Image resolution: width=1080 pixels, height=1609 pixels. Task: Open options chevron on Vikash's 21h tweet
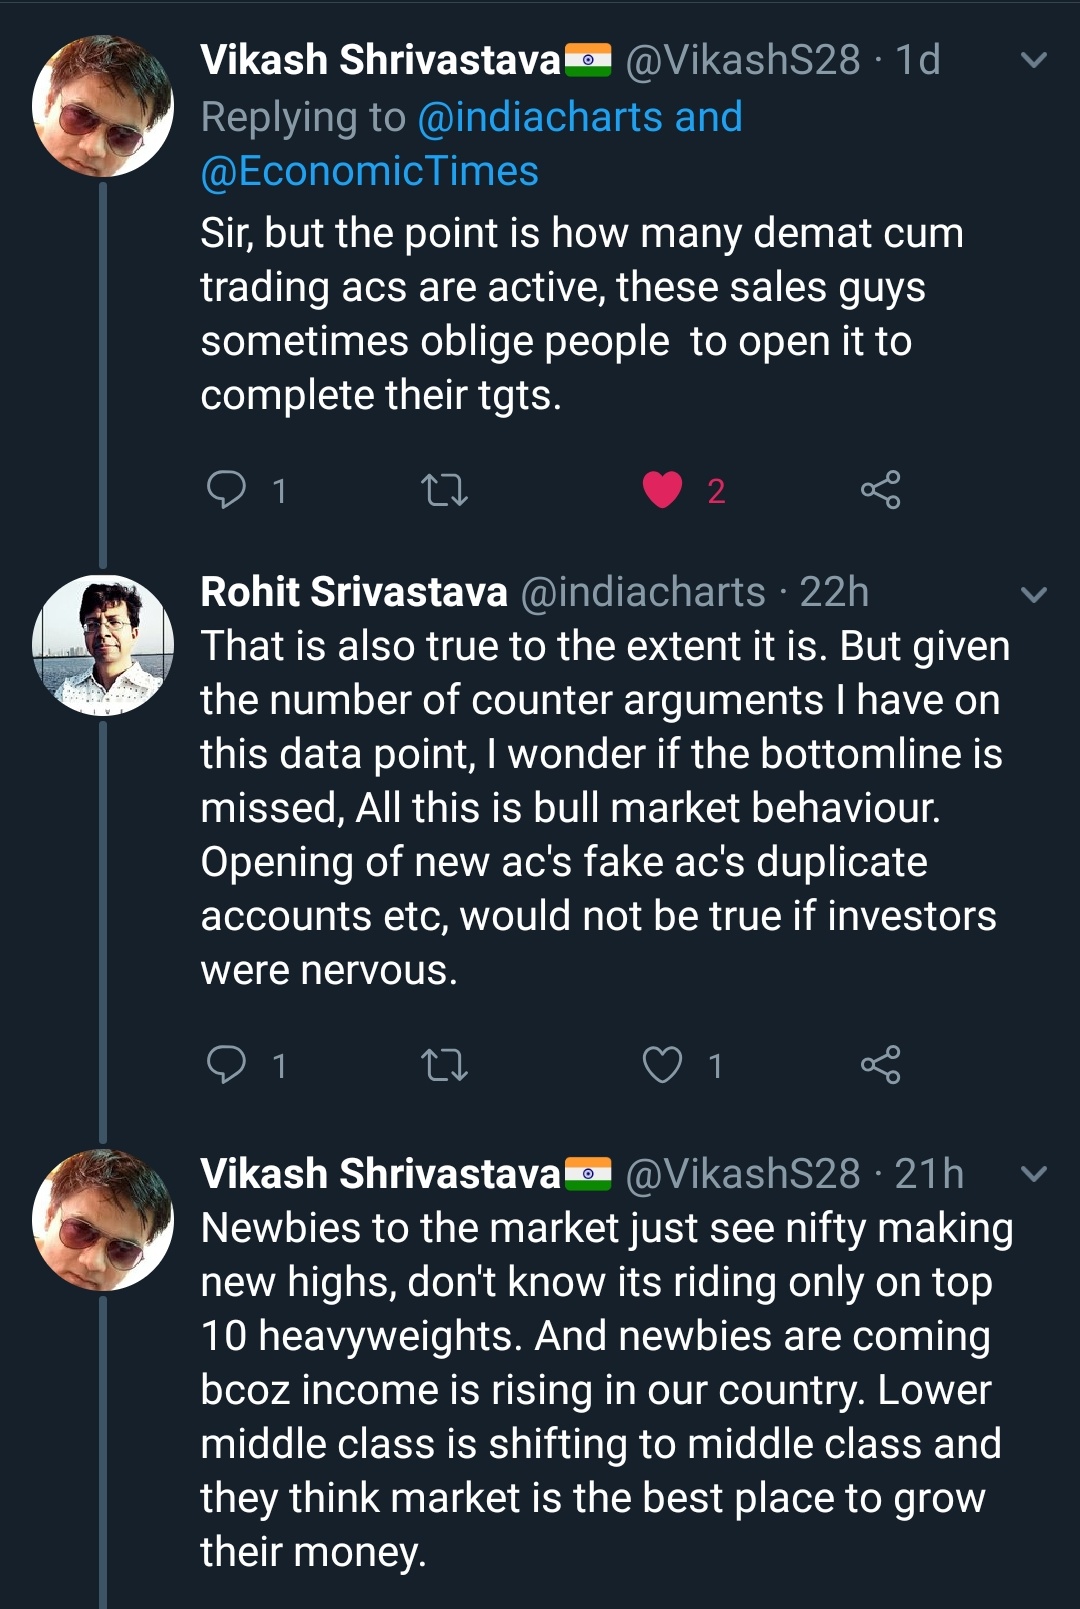click(x=1034, y=1174)
